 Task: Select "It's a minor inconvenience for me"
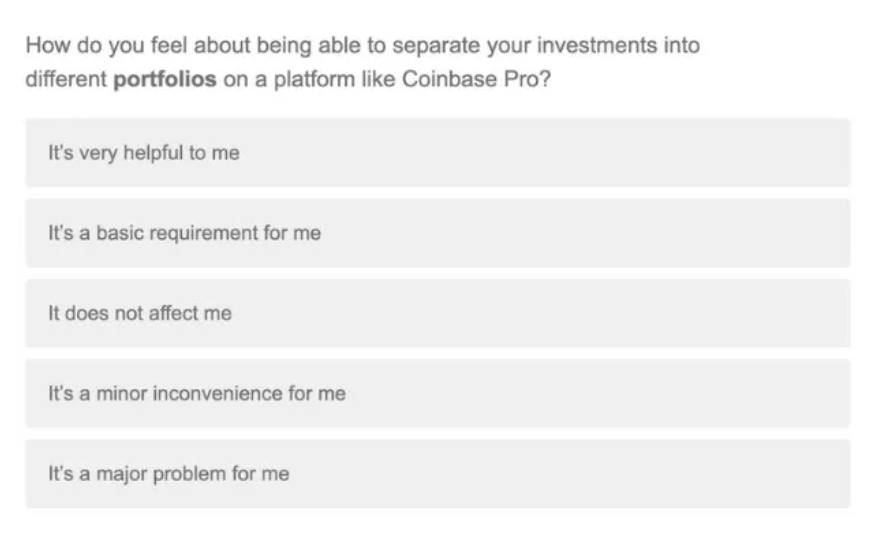(x=437, y=393)
